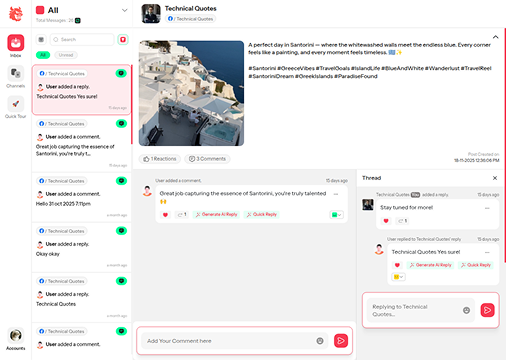Close the Thread panel
Image resolution: width=506 pixels, height=360 pixels.
[495, 178]
